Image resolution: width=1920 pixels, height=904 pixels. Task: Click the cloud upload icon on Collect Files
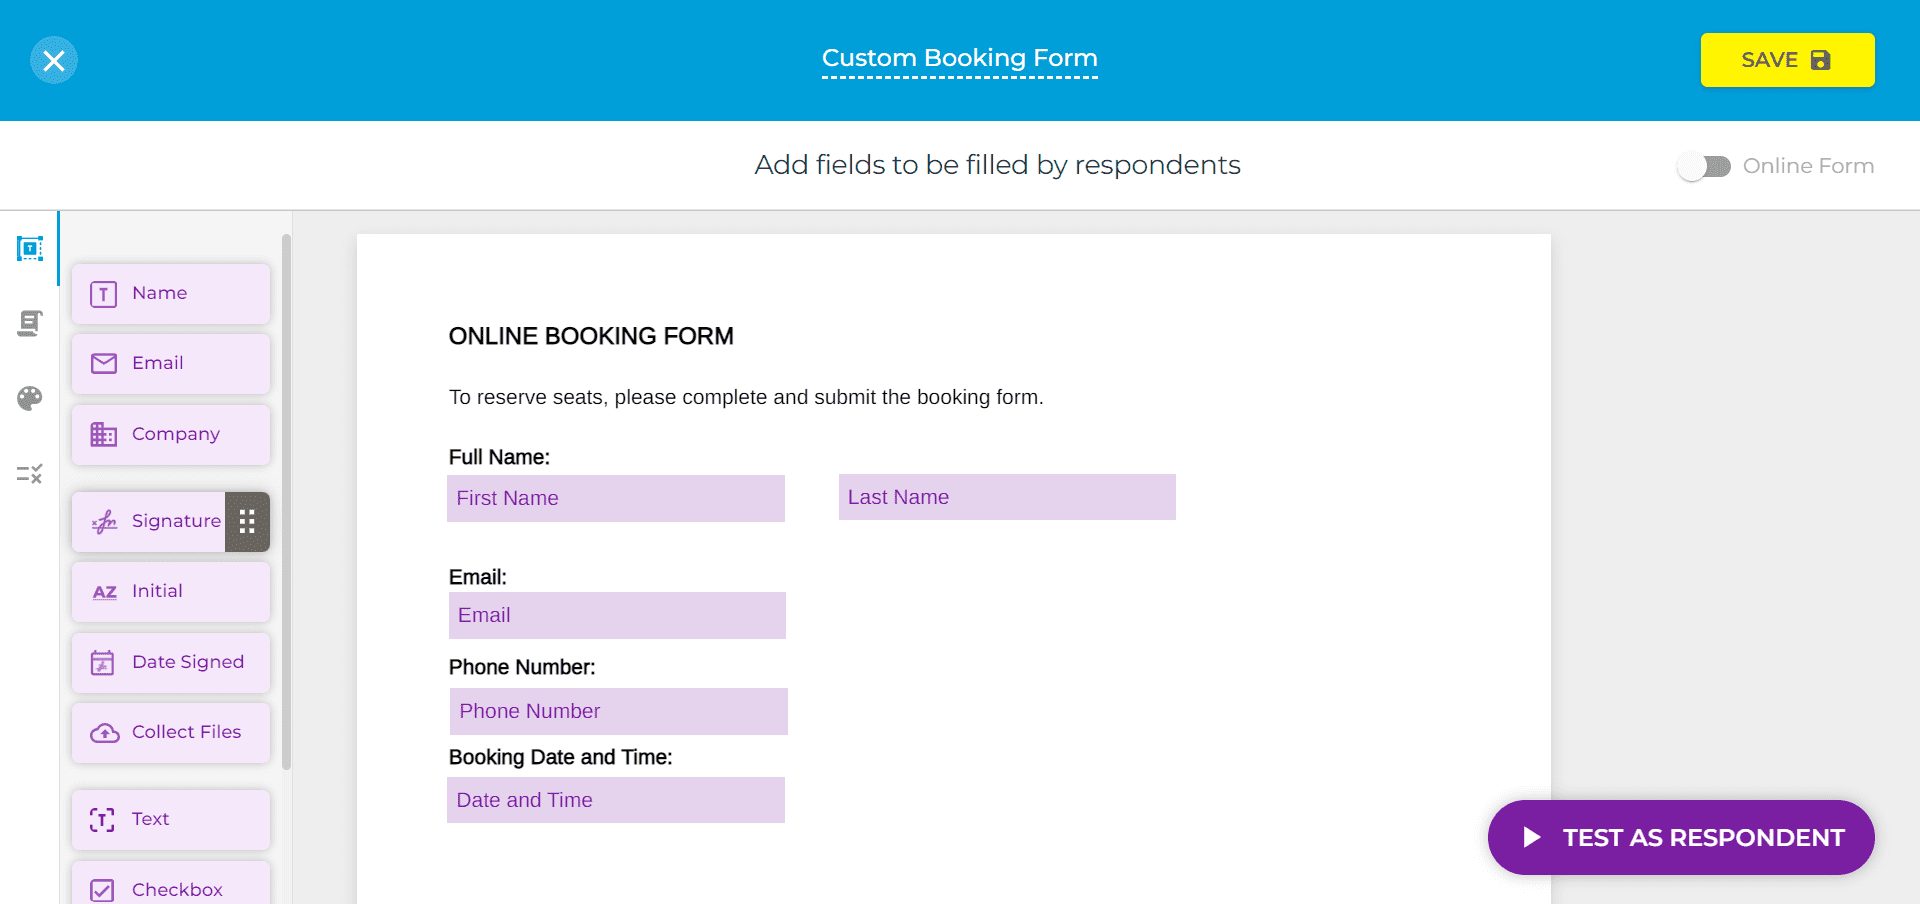pyautogui.click(x=103, y=732)
